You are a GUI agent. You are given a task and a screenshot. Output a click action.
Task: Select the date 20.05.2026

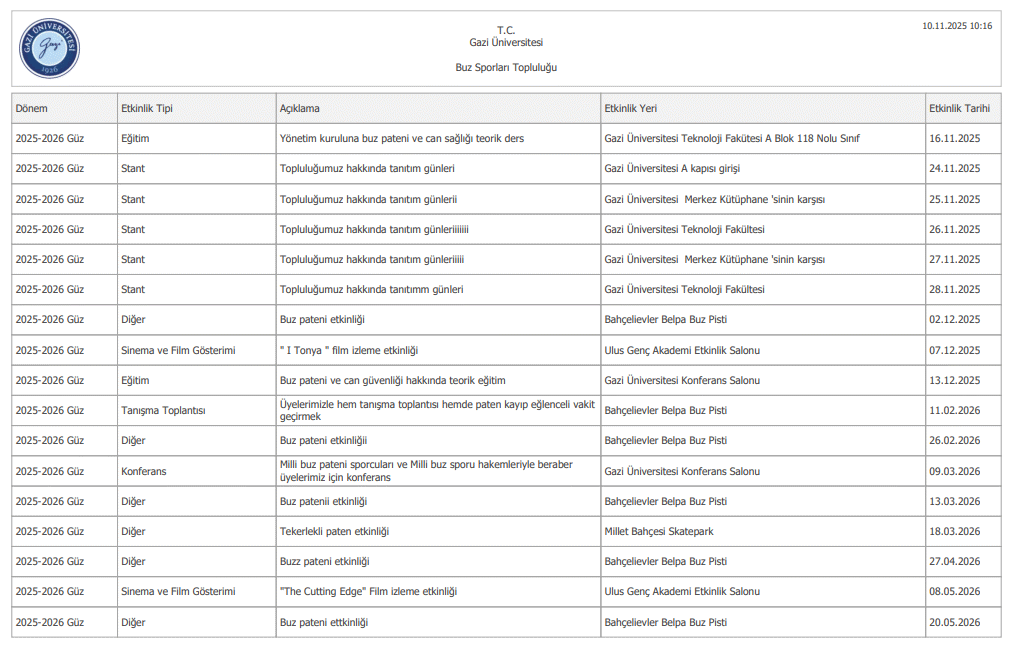(x=954, y=623)
